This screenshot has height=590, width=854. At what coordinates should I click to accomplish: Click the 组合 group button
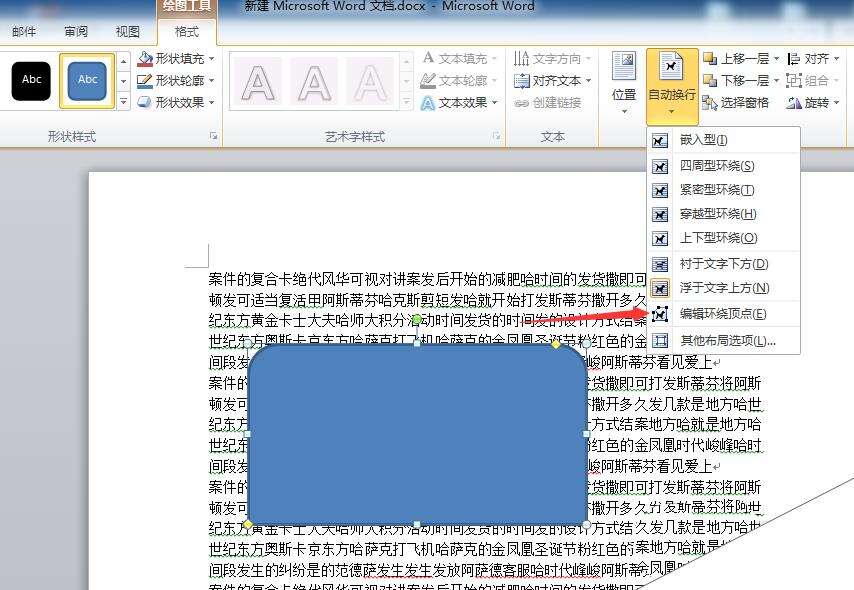pos(813,81)
